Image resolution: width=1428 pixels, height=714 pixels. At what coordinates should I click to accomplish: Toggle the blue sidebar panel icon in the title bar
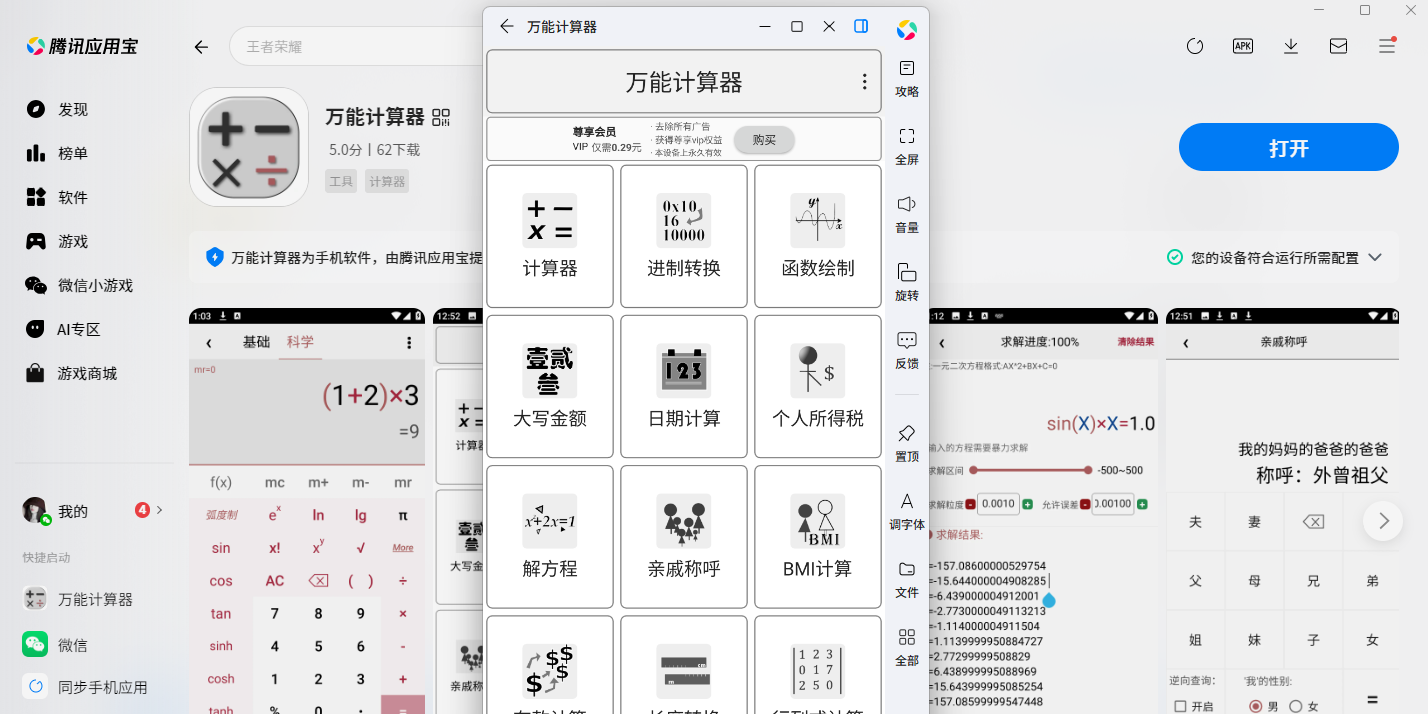(861, 27)
